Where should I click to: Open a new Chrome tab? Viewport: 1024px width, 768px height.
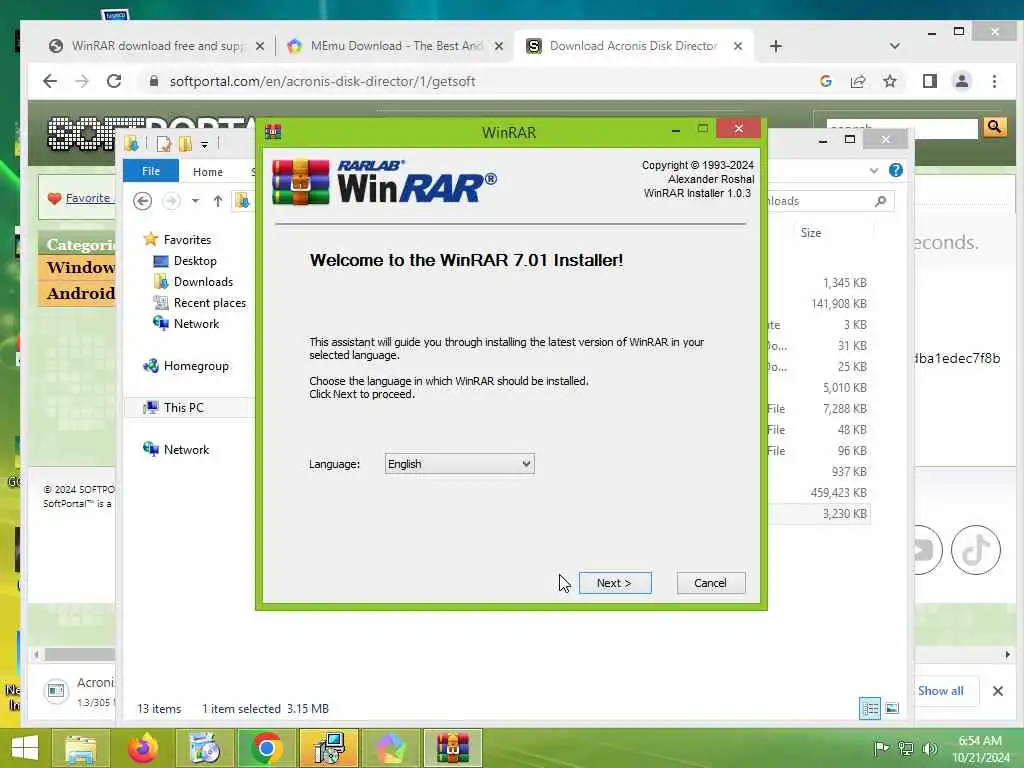point(775,46)
